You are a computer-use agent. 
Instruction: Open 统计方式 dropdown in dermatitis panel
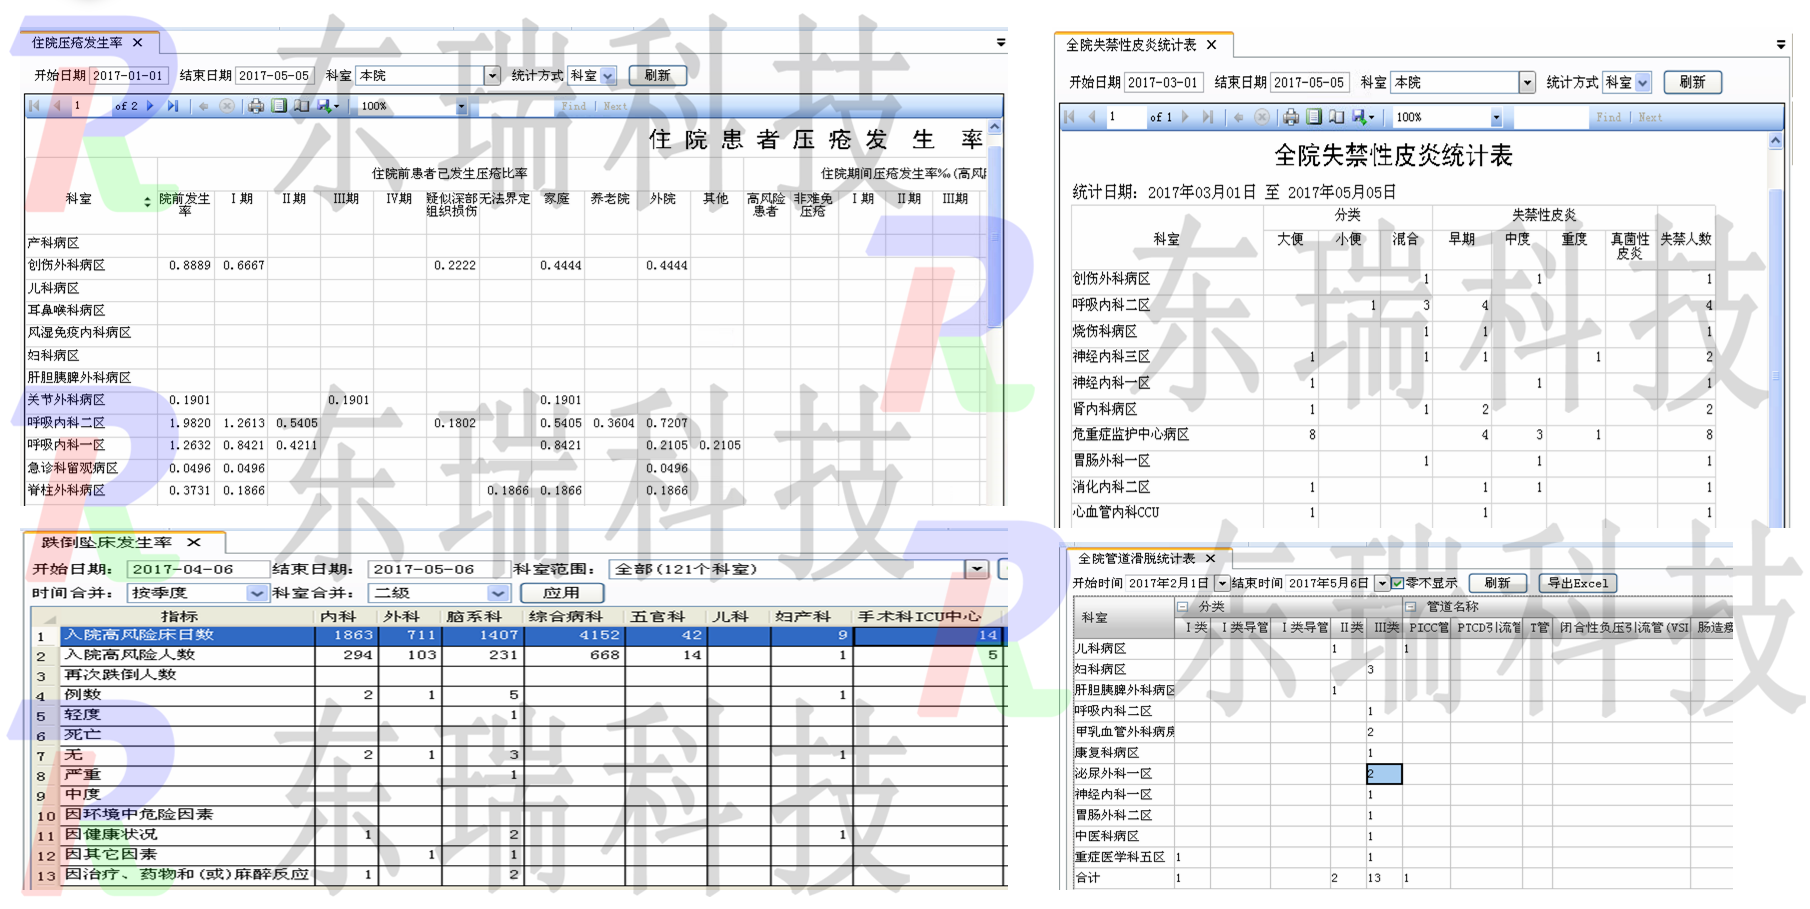tap(1643, 82)
